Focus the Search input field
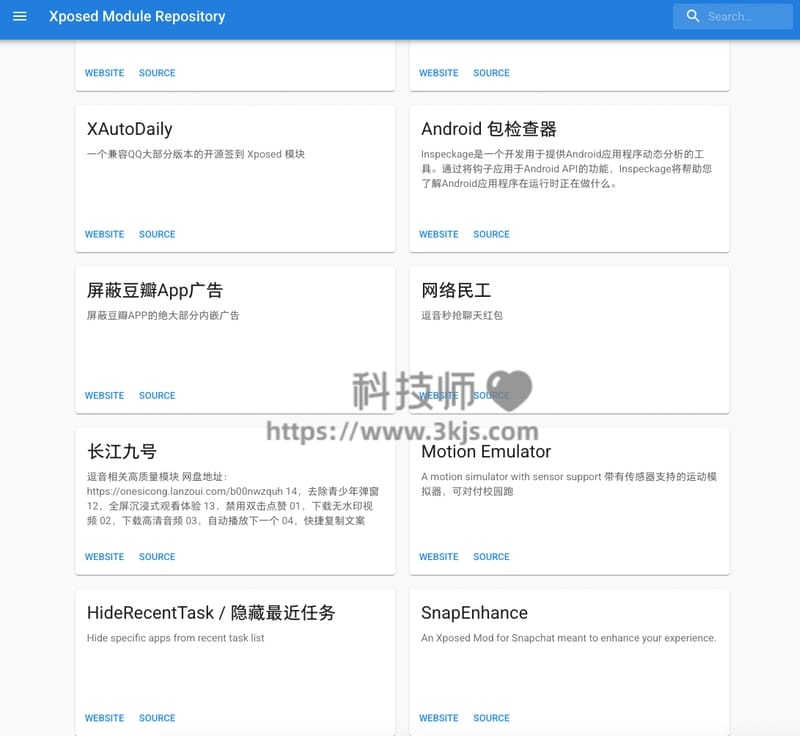This screenshot has height=736, width=800. point(732,16)
